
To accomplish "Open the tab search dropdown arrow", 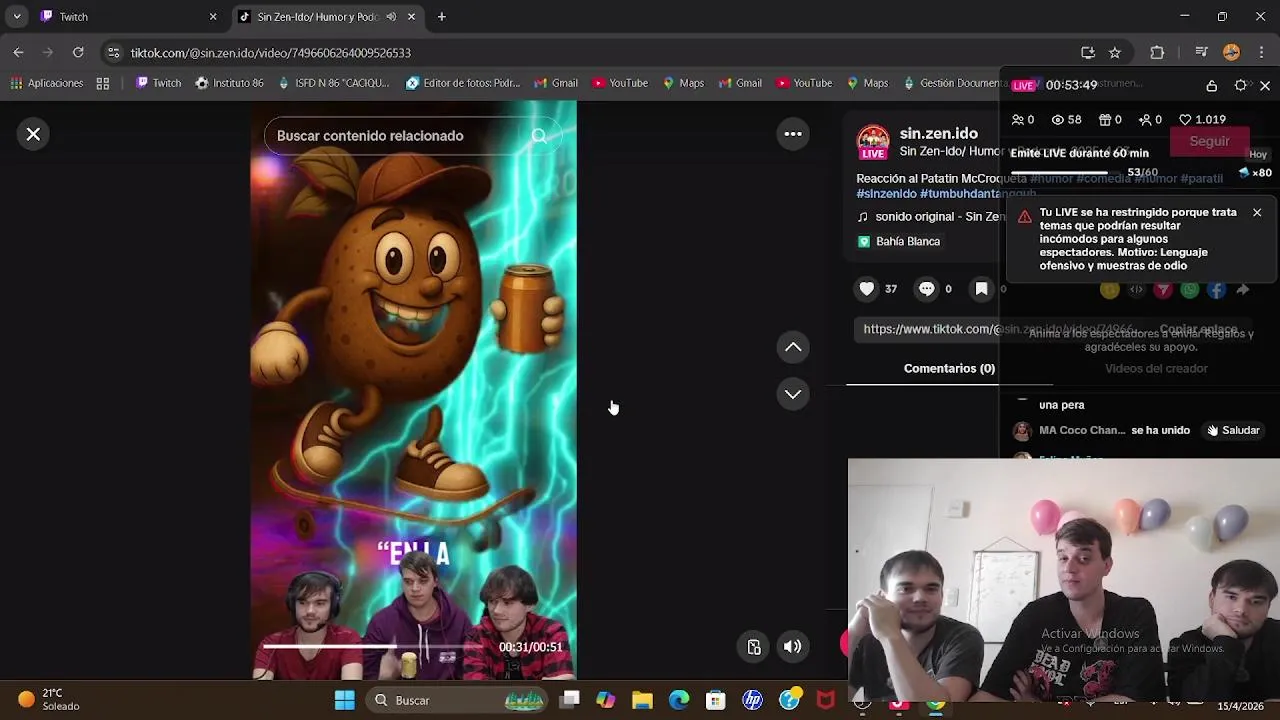I will click(x=16, y=17).
